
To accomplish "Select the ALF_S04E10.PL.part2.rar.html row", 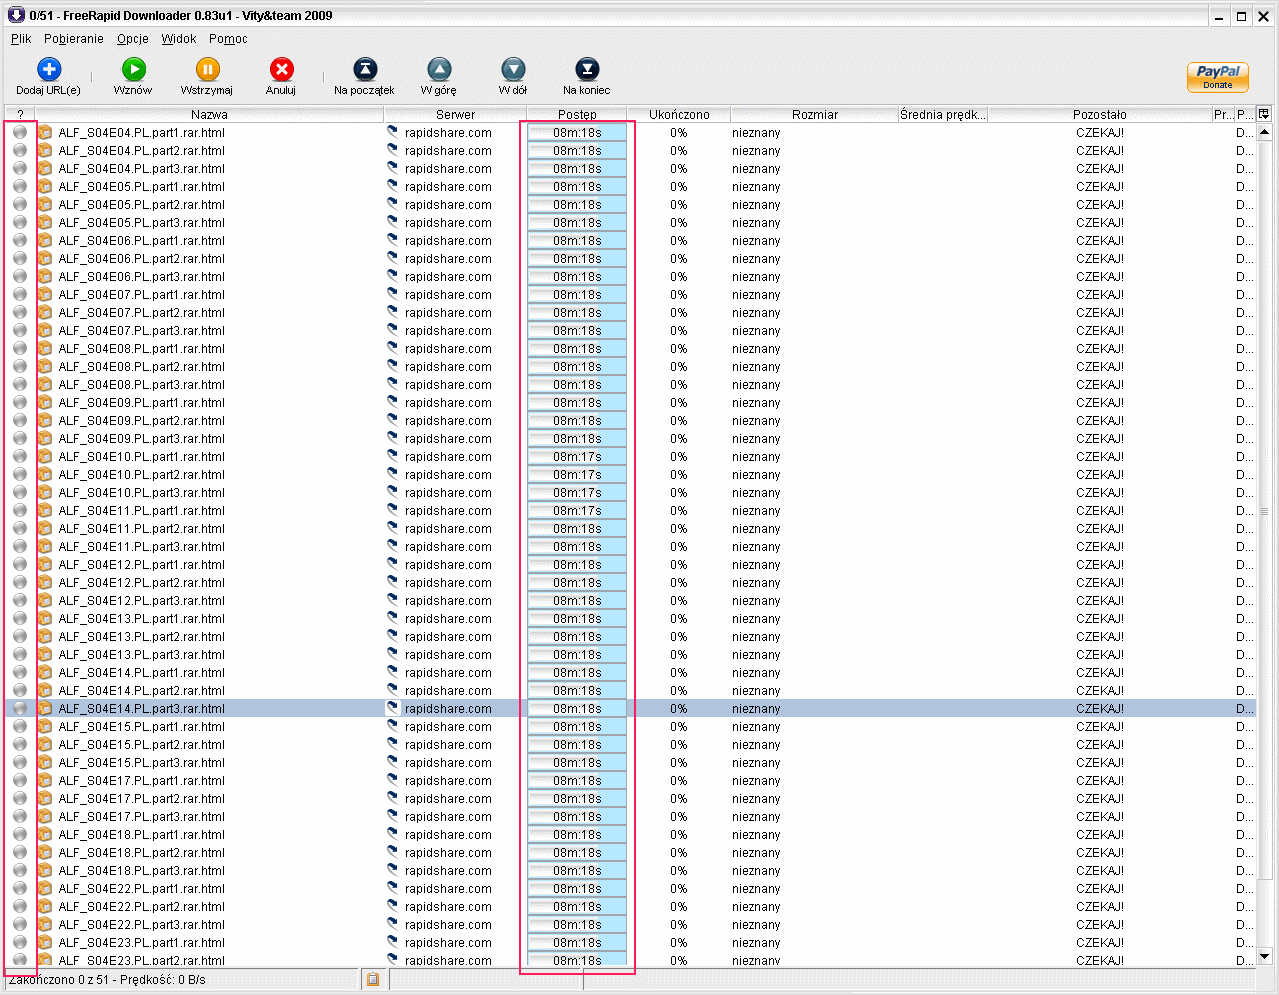I will click(141, 475).
